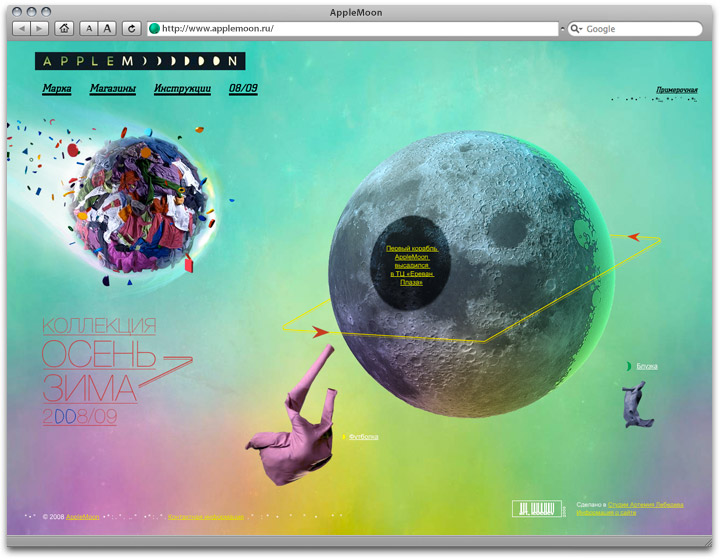Open the Google search magnifier dropdown

tap(577, 29)
